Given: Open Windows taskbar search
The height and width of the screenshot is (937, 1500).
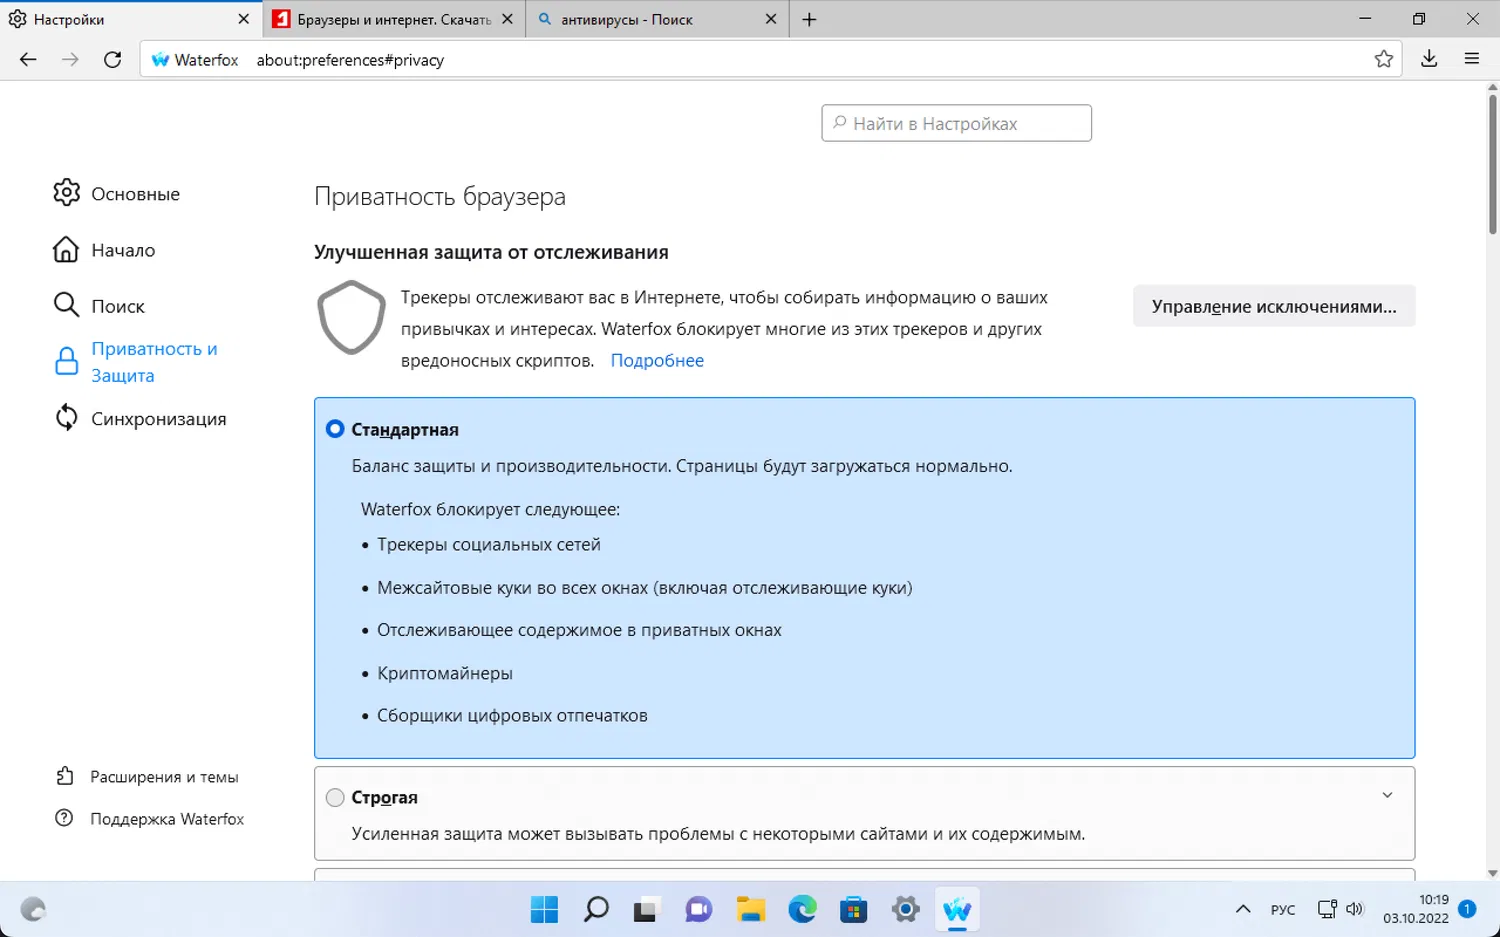Looking at the screenshot, I should pos(596,909).
